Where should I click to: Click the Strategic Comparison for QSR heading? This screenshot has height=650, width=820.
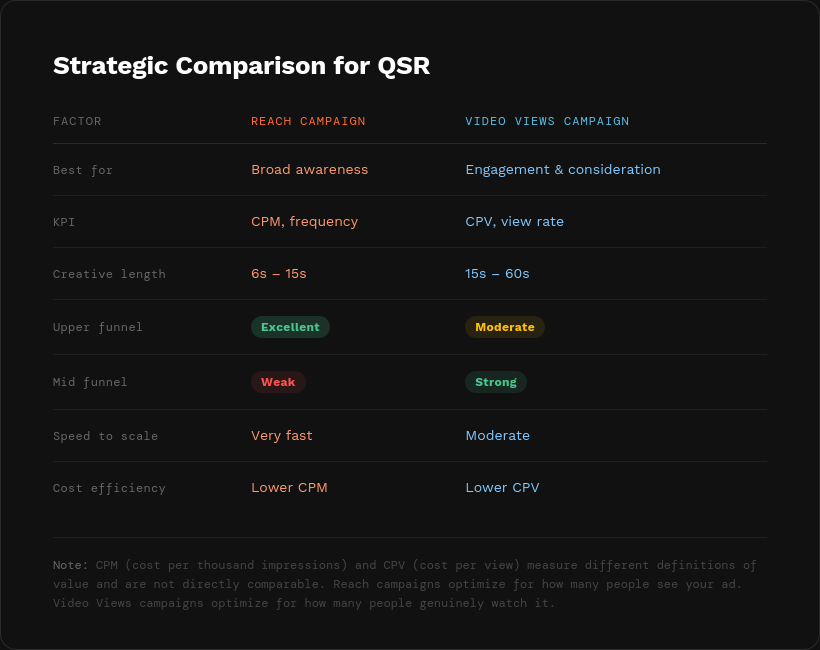coord(241,66)
